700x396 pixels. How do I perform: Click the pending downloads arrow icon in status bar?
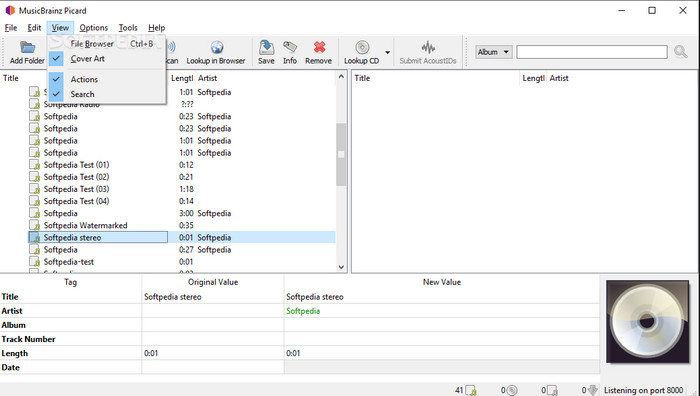592,391
